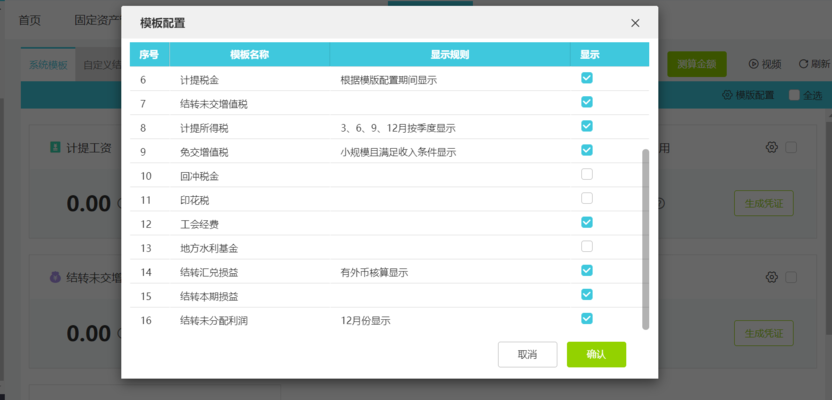Click the 确认 button
The width and height of the screenshot is (832, 400).
(x=596, y=354)
